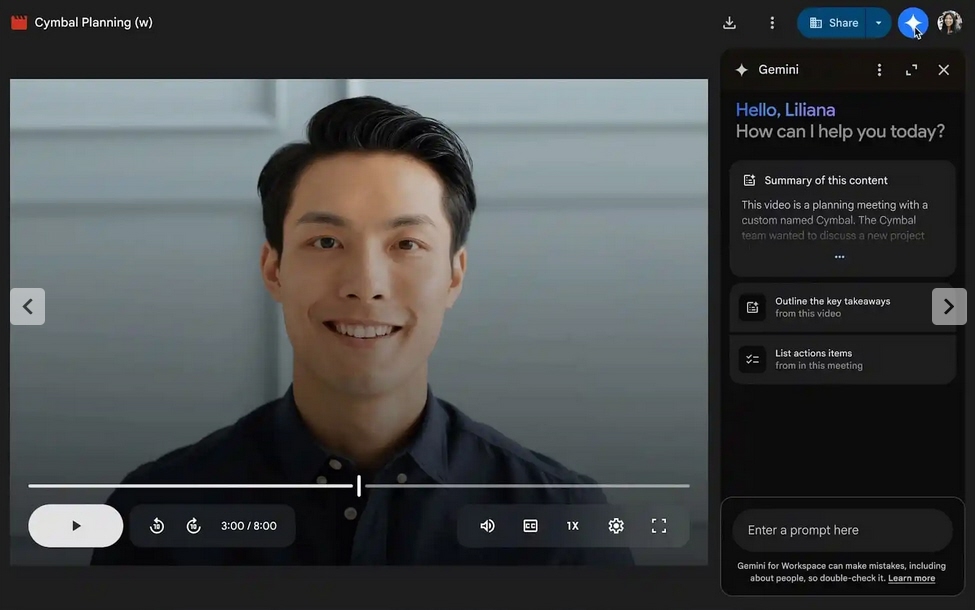Select the Outline the key takeaways suggestion
The height and width of the screenshot is (610, 975).
831,307
